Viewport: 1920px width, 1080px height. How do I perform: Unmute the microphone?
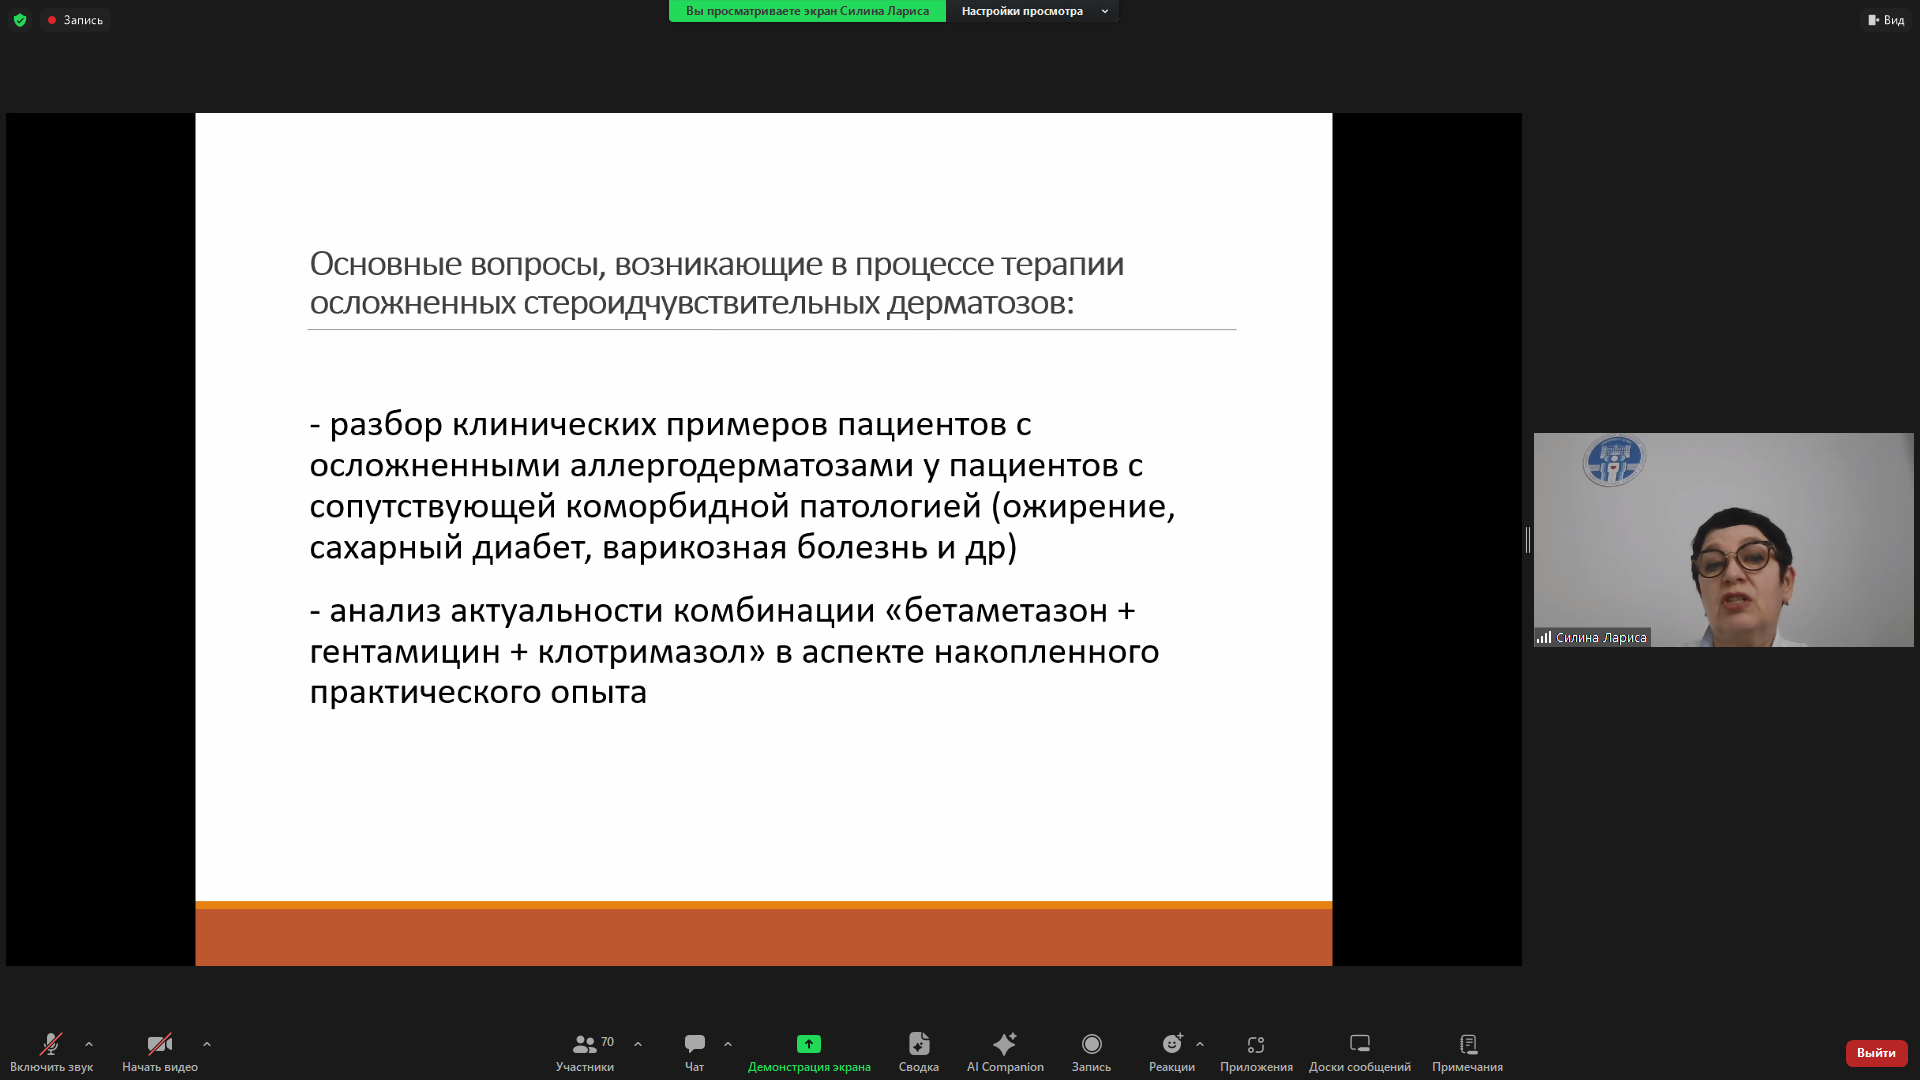click(x=51, y=1045)
